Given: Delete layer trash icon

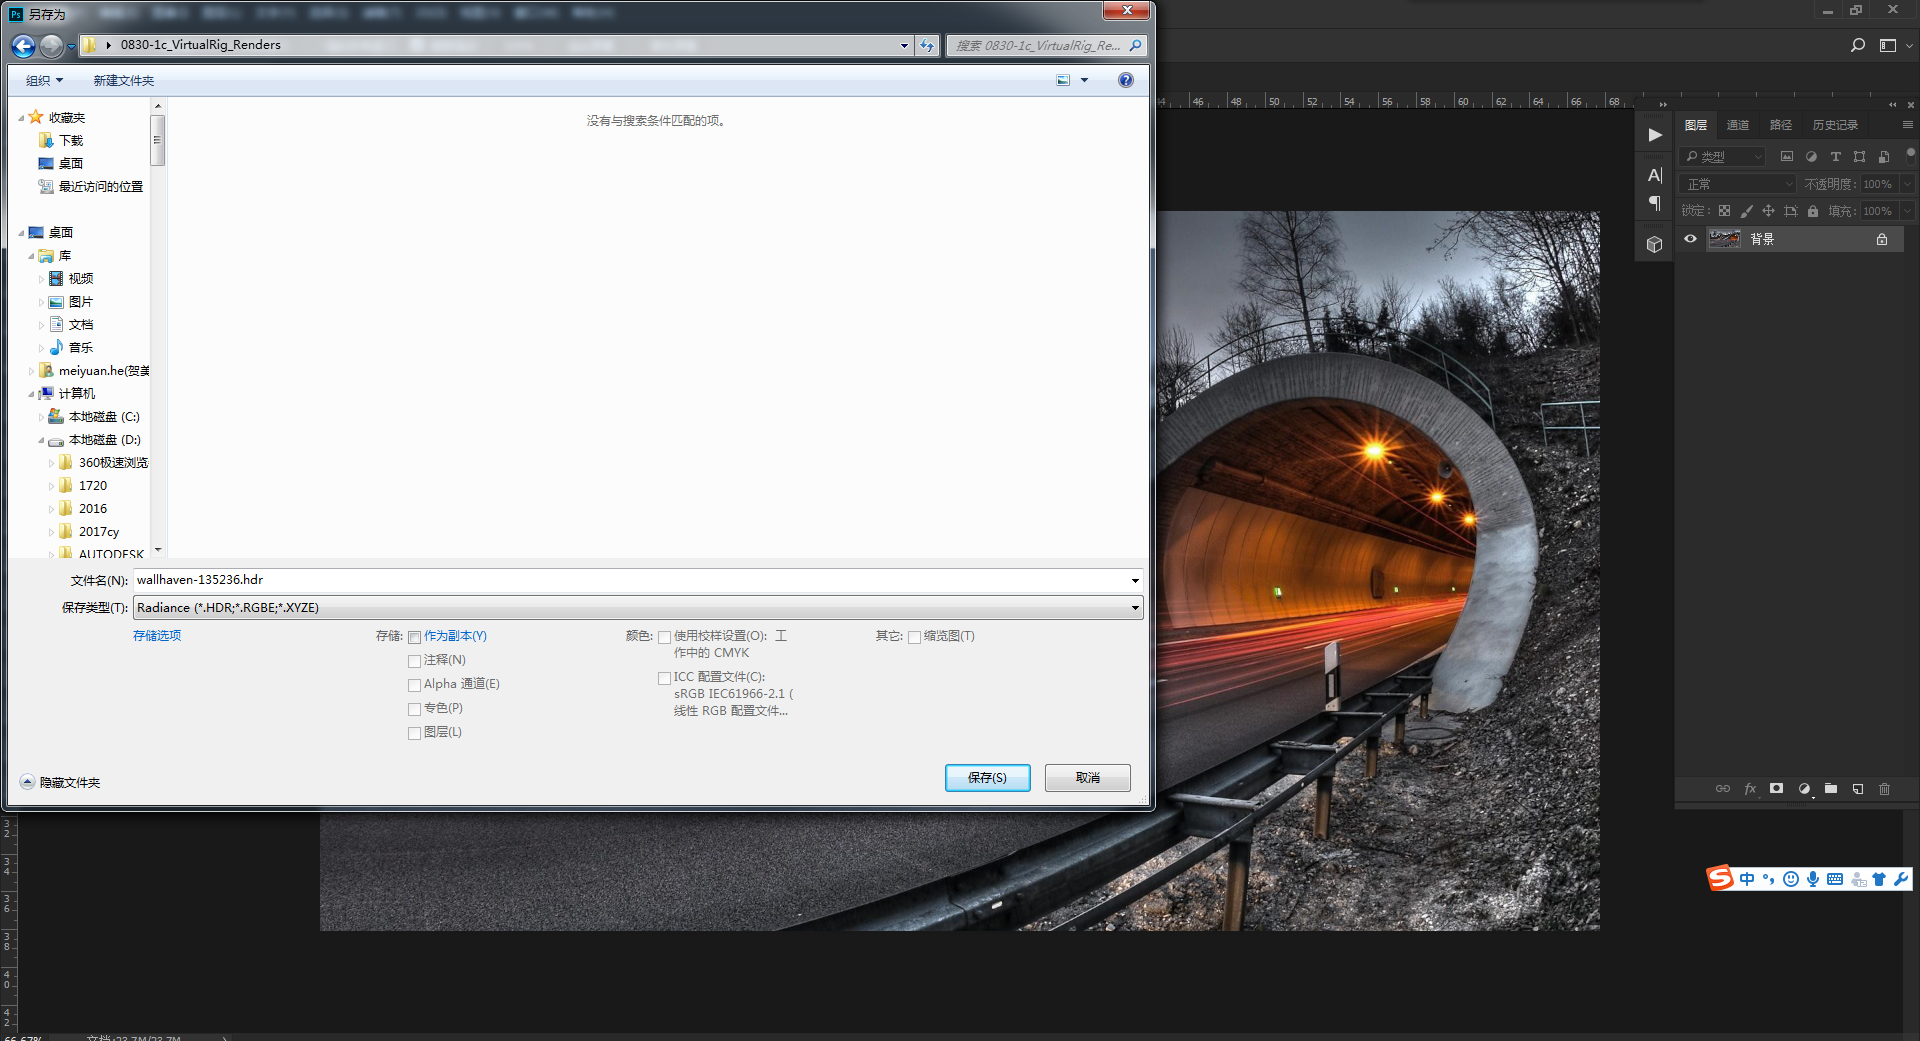Looking at the screenshot, I should (x=1885, y=789).
